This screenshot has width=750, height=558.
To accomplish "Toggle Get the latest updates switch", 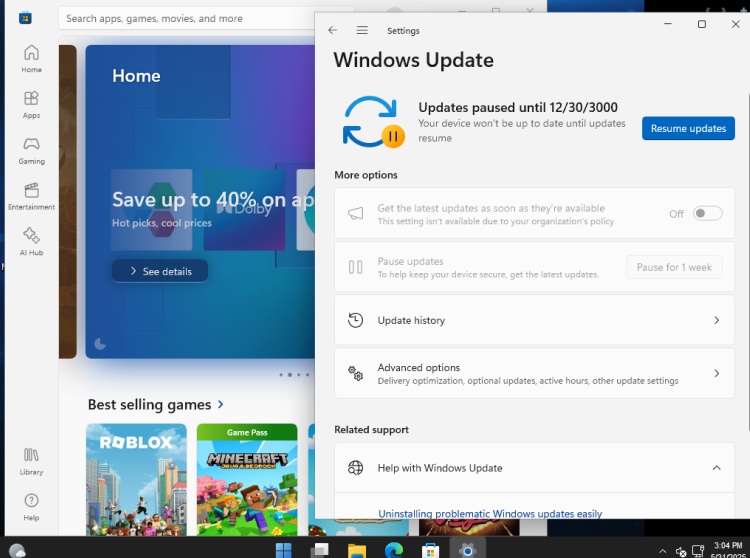I will tap(707, 213).
